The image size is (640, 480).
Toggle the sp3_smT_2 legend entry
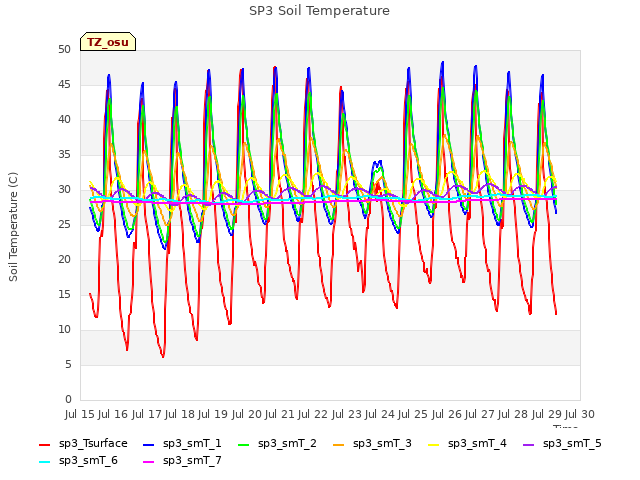coord(277,444)
